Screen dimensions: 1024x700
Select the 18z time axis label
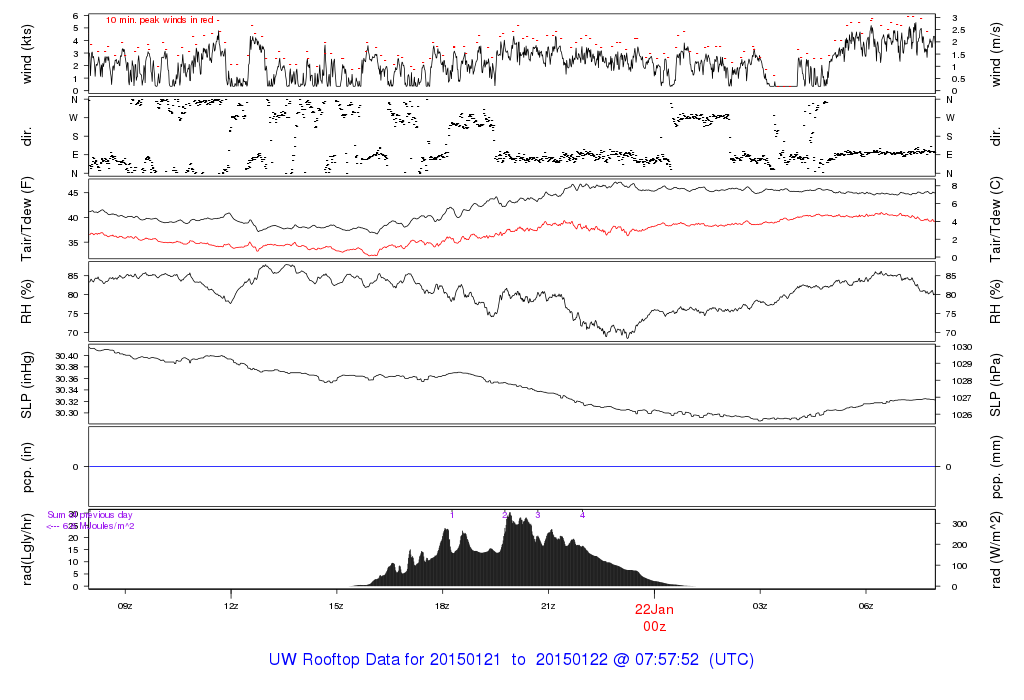click(443, 606)
